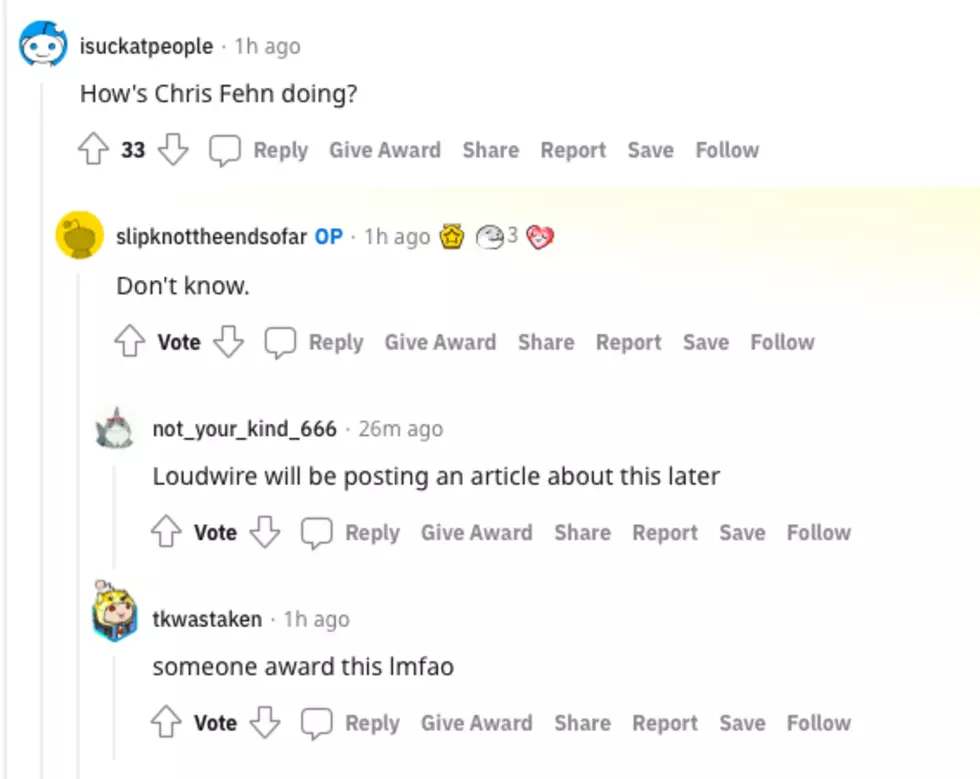This screenshot has height=779, width=980.
Task: Give Award to isuckatpeople's comment
Action: pyautogui.click(x=385, y=150)
